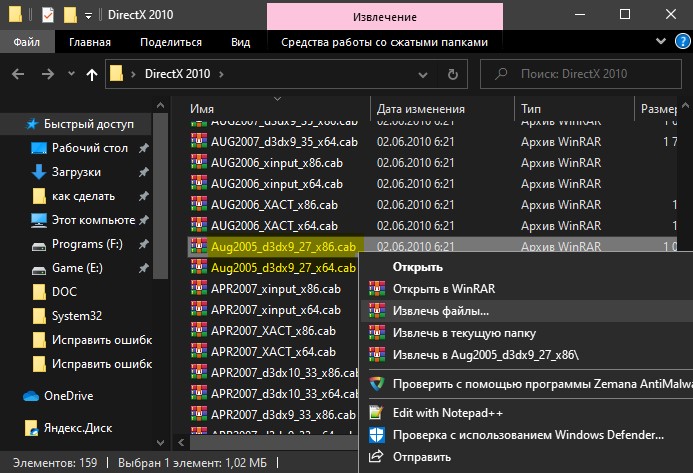Choose Открыть в WinRAR context menu entry
Screen dimensions: 693x473
tap(444, 289)
